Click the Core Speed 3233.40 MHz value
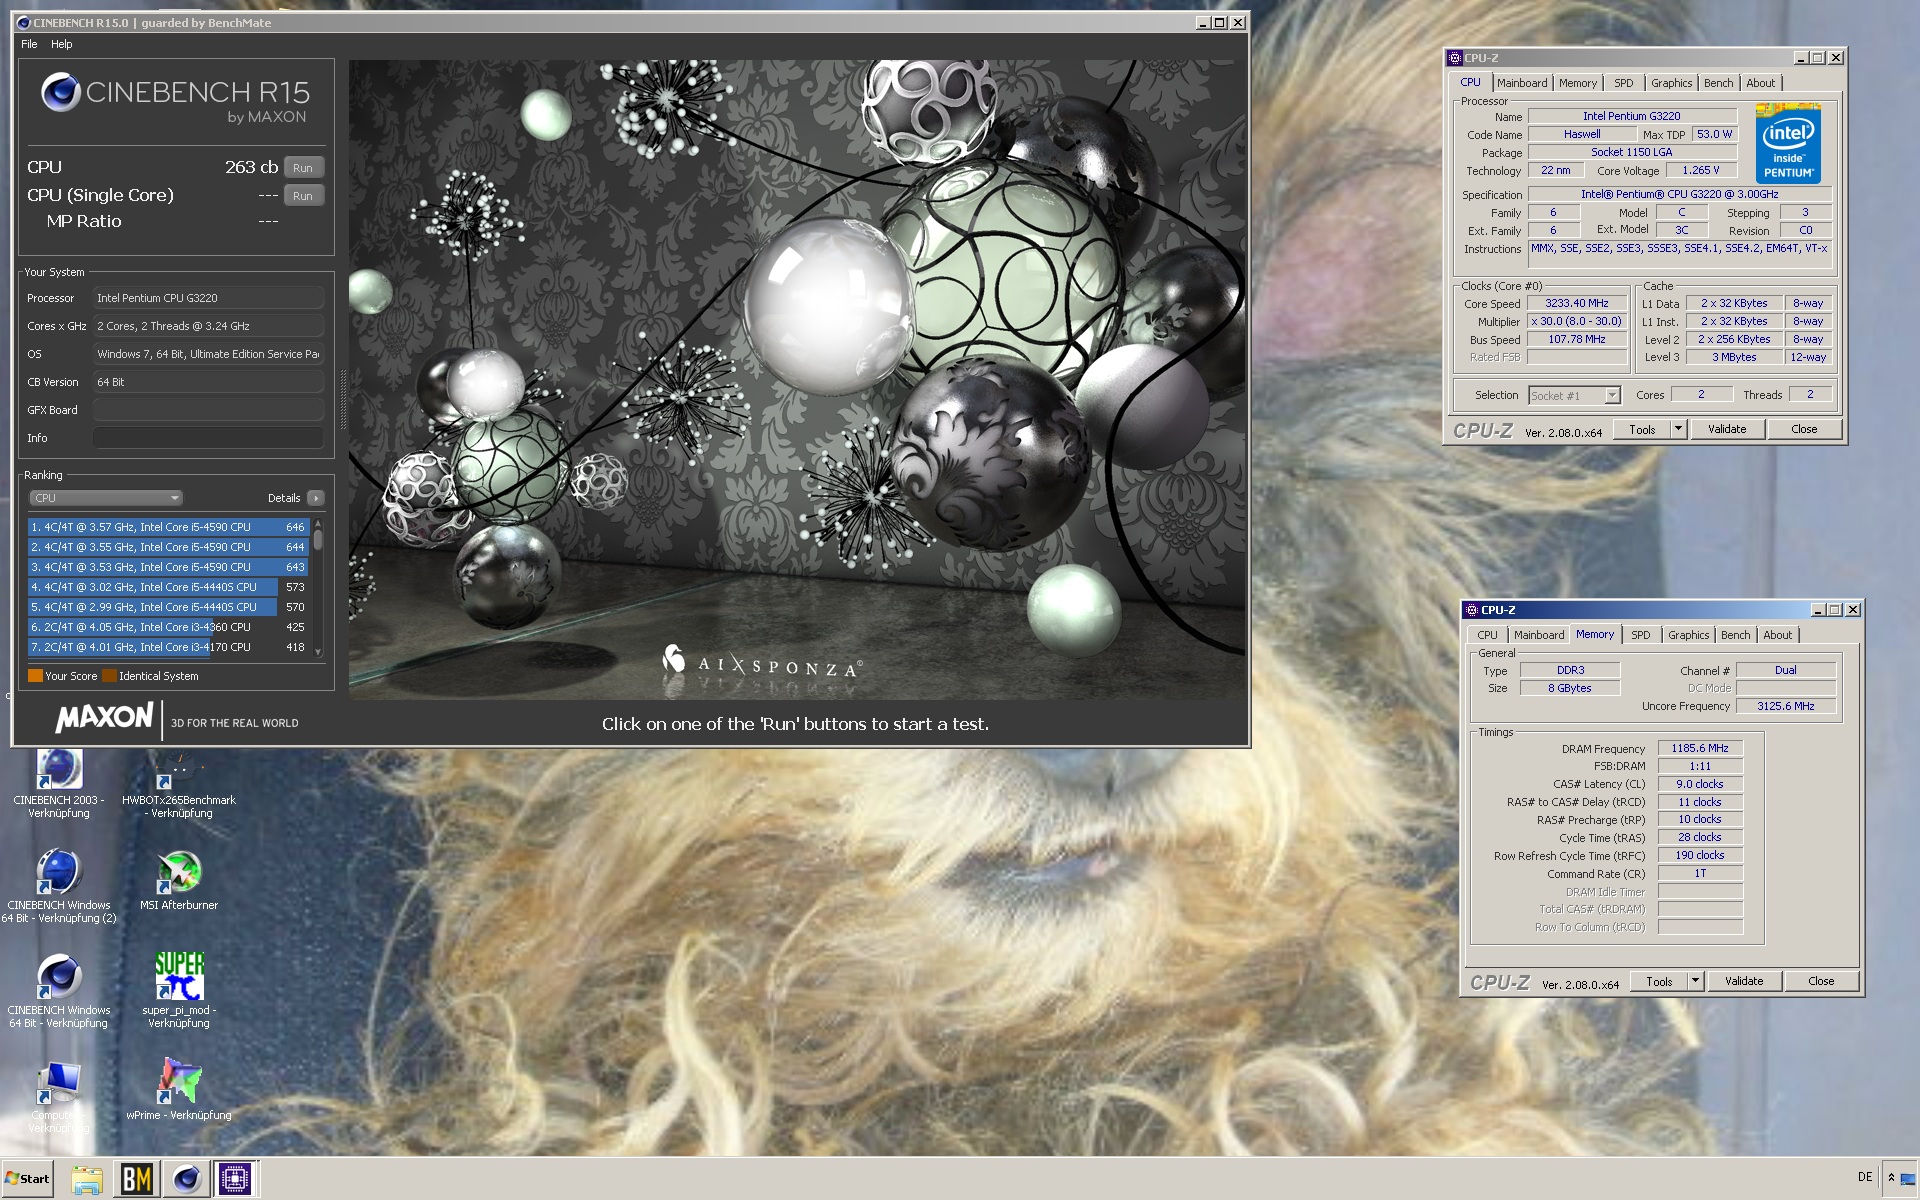 click(1577, 303)
